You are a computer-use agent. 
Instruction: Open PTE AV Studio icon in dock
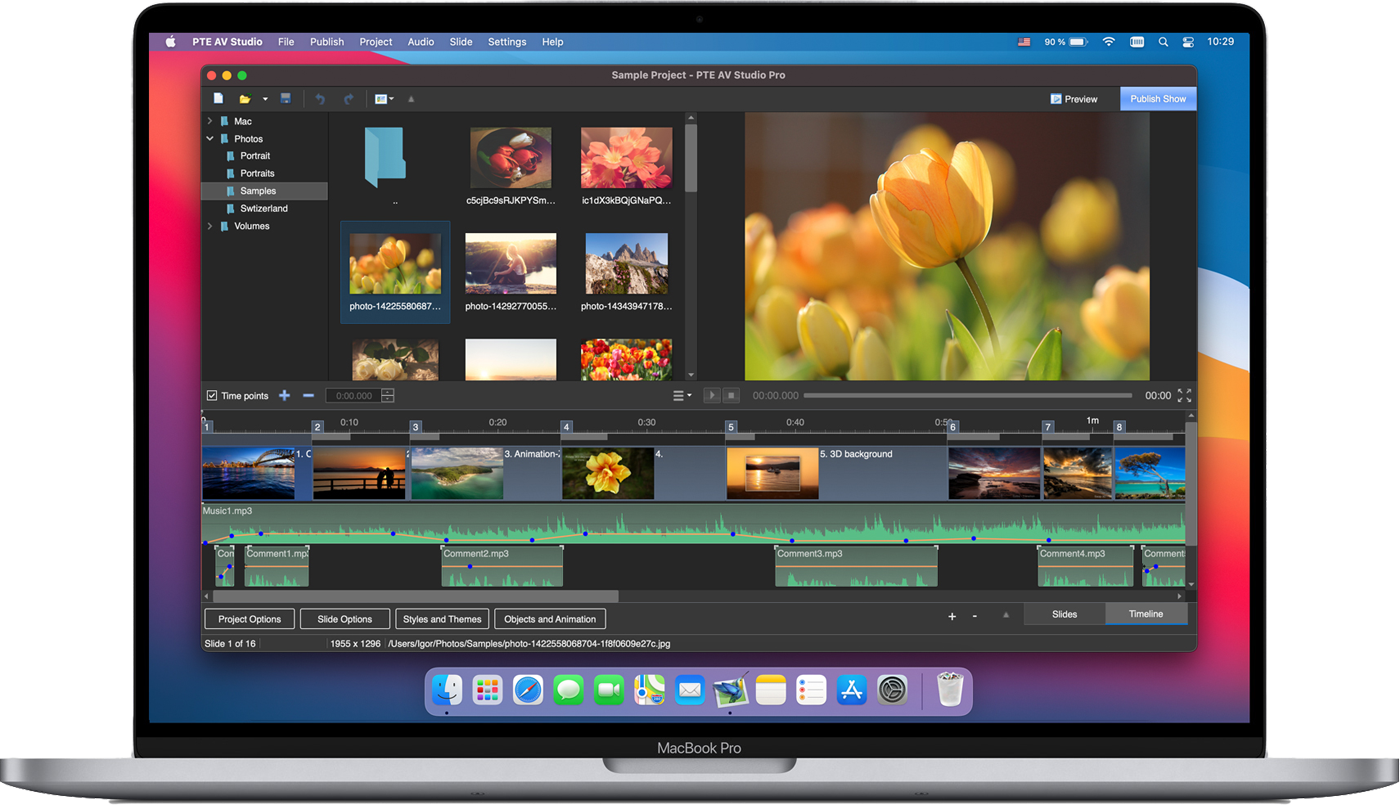tap(730, 690)
